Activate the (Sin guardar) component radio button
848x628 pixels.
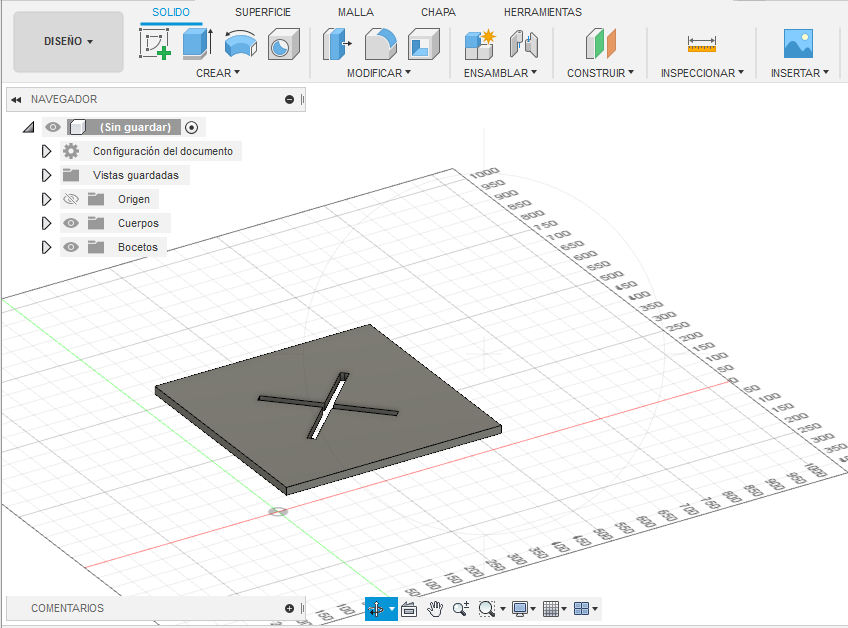coord(192,127)
